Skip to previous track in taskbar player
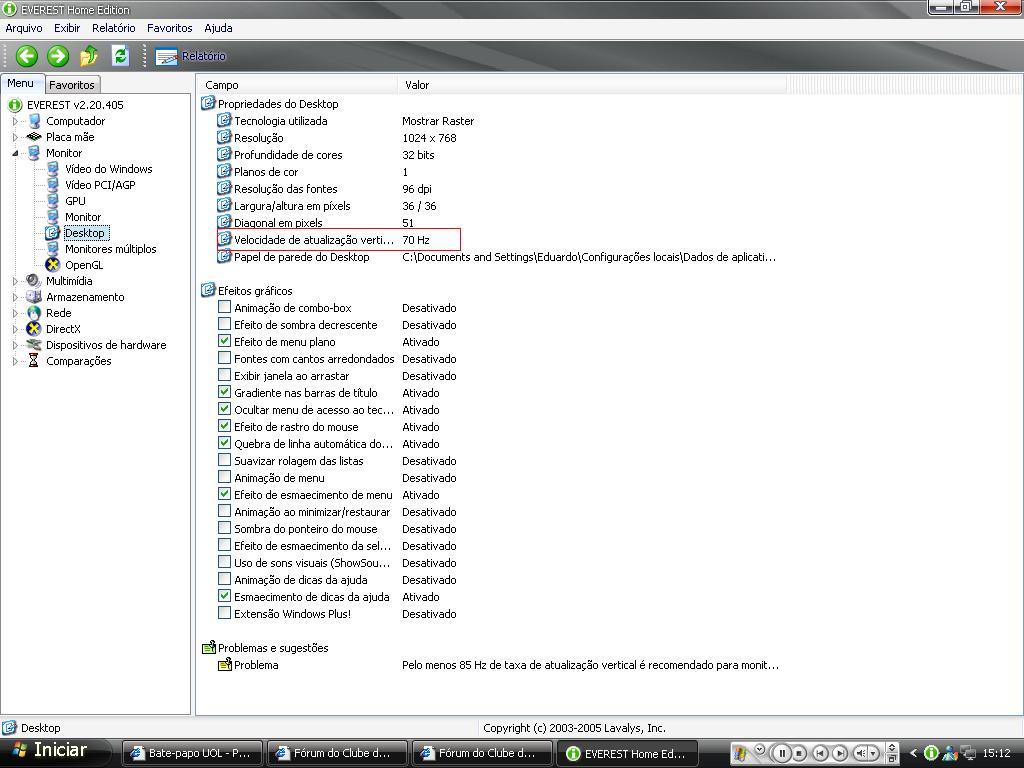Screen dimensions: 1024x768 coord(820,754)
